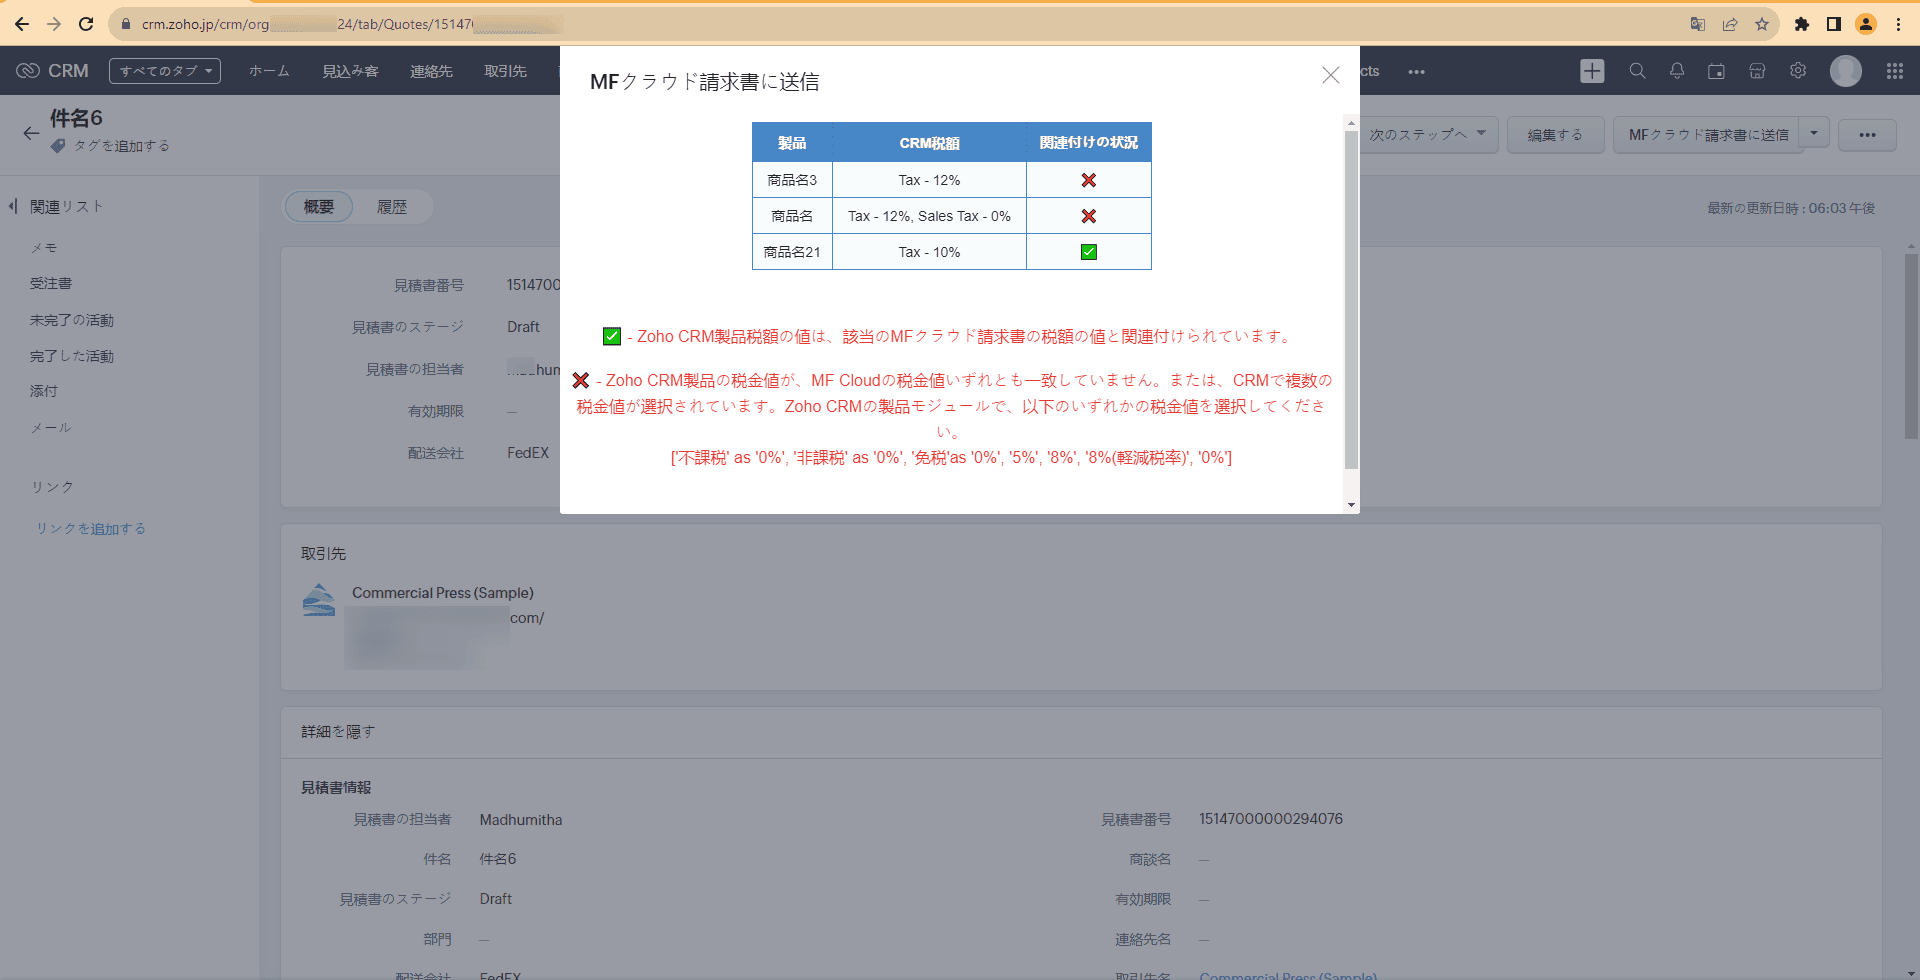
Task: Click the dialog's vertical scrollbar
Action: pyautogui.click(x=1351, y=300)
